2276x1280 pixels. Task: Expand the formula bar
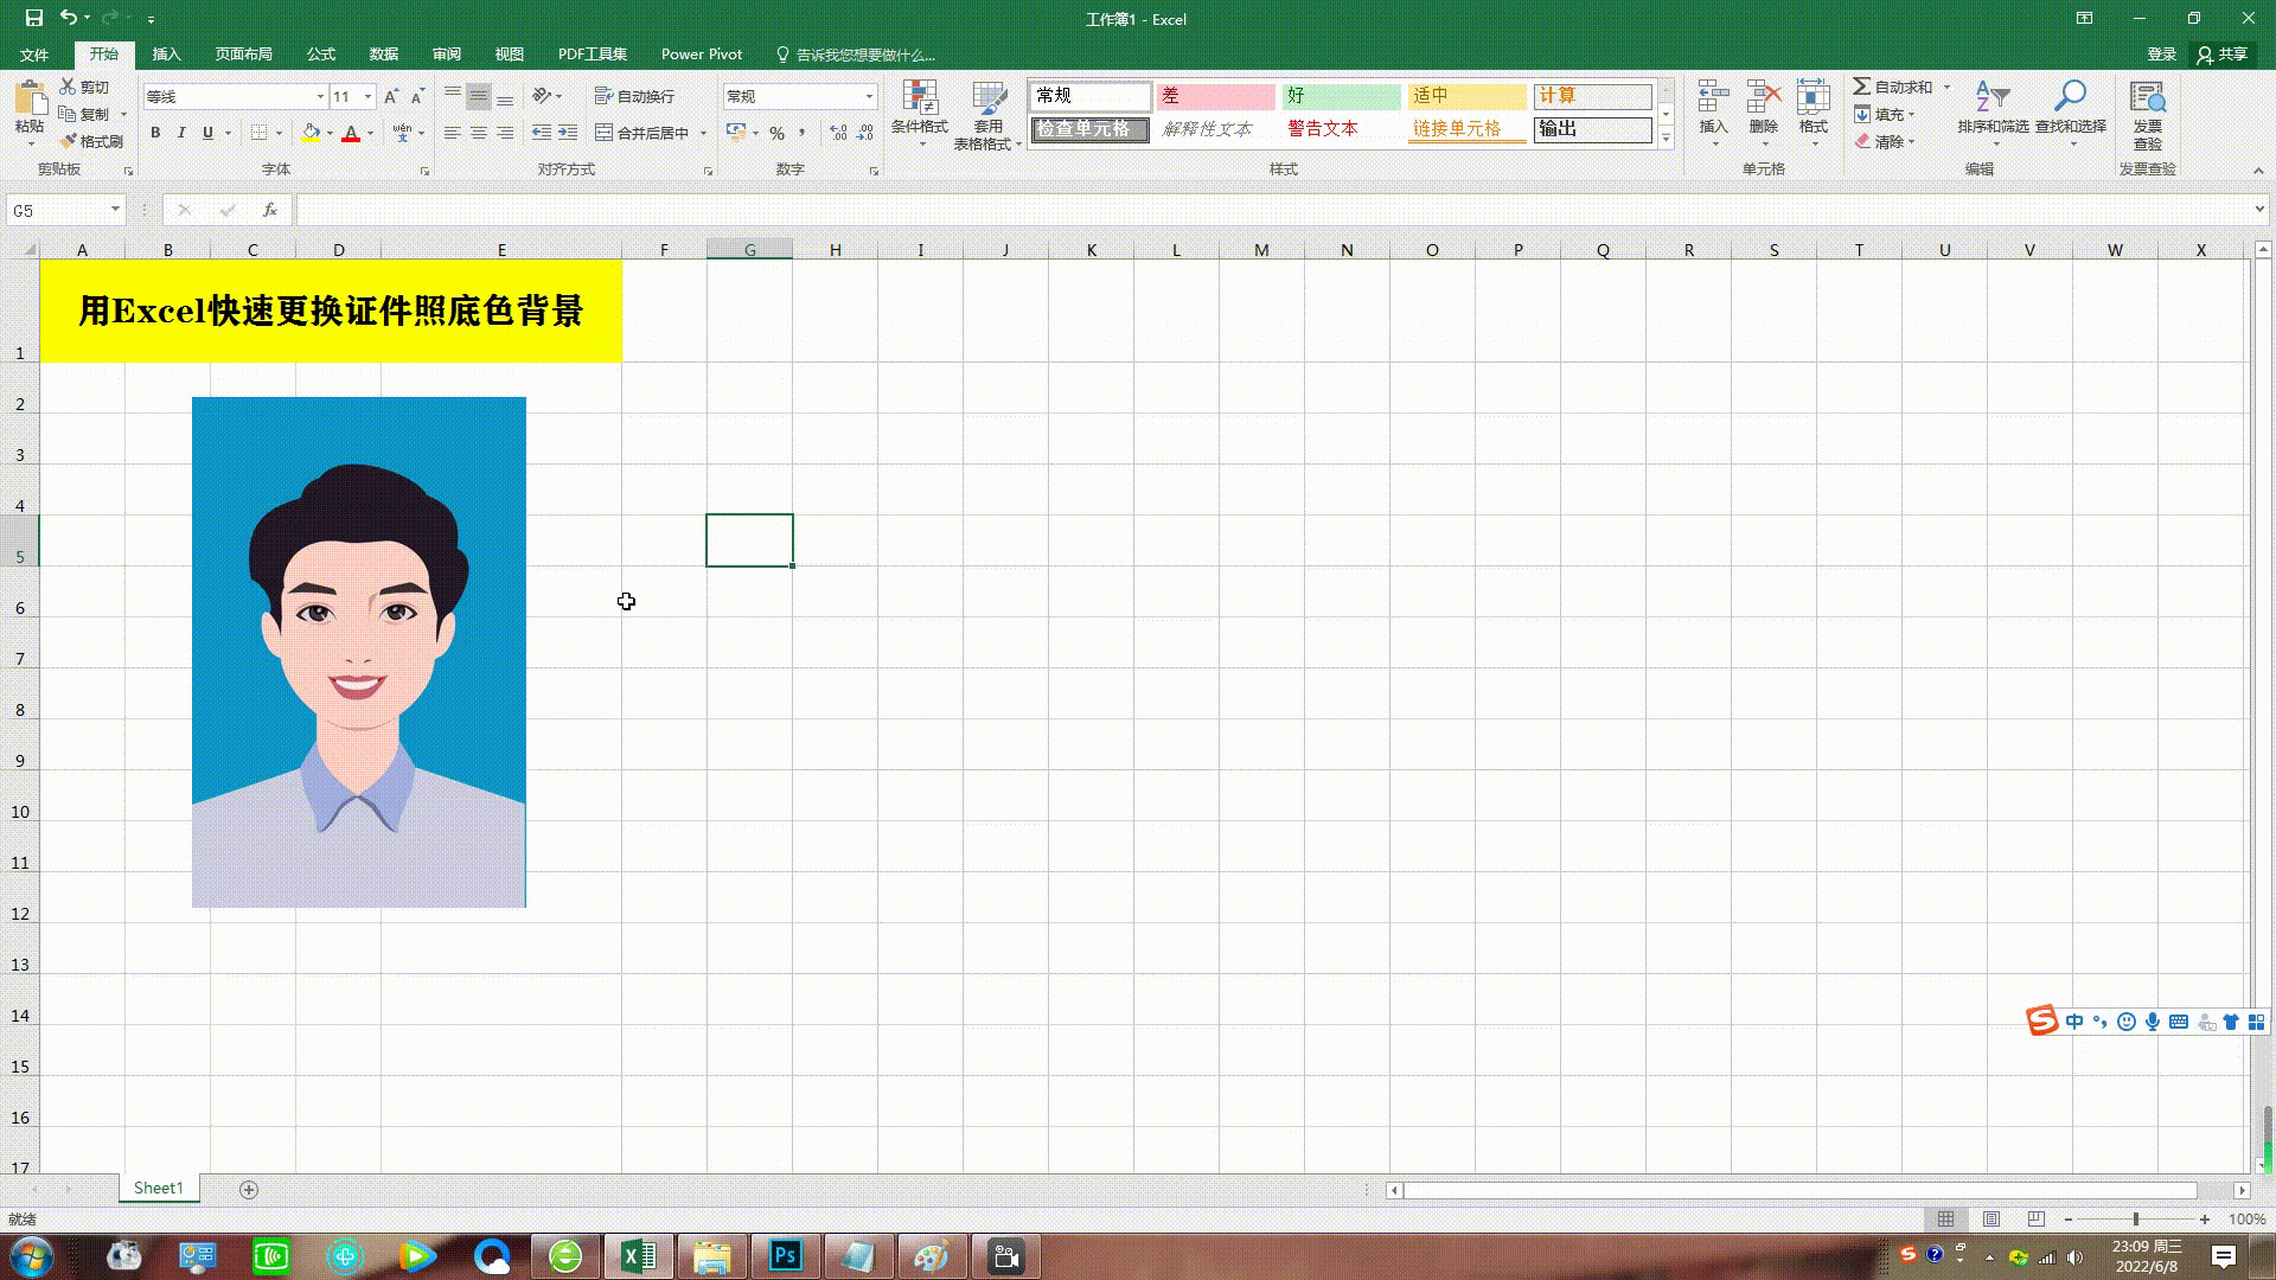(2259, 209)
